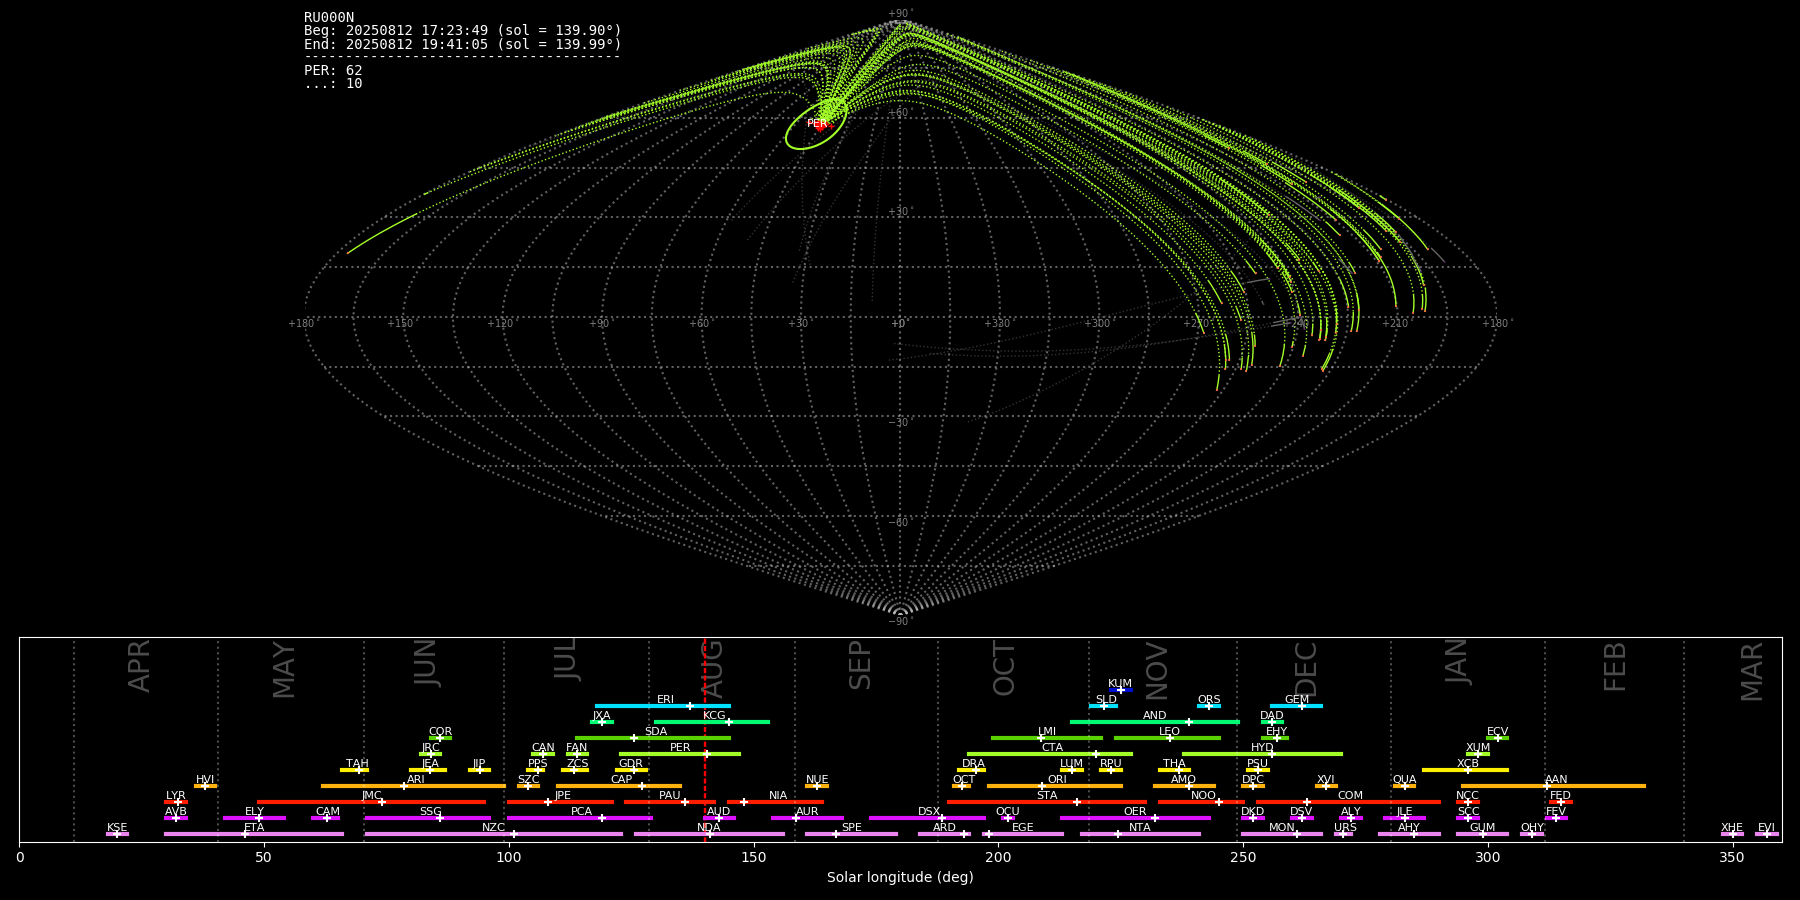Screen dimensions: 1800x900
Task: Click the 150 tick on solar longitude axis
Action: 754,857
